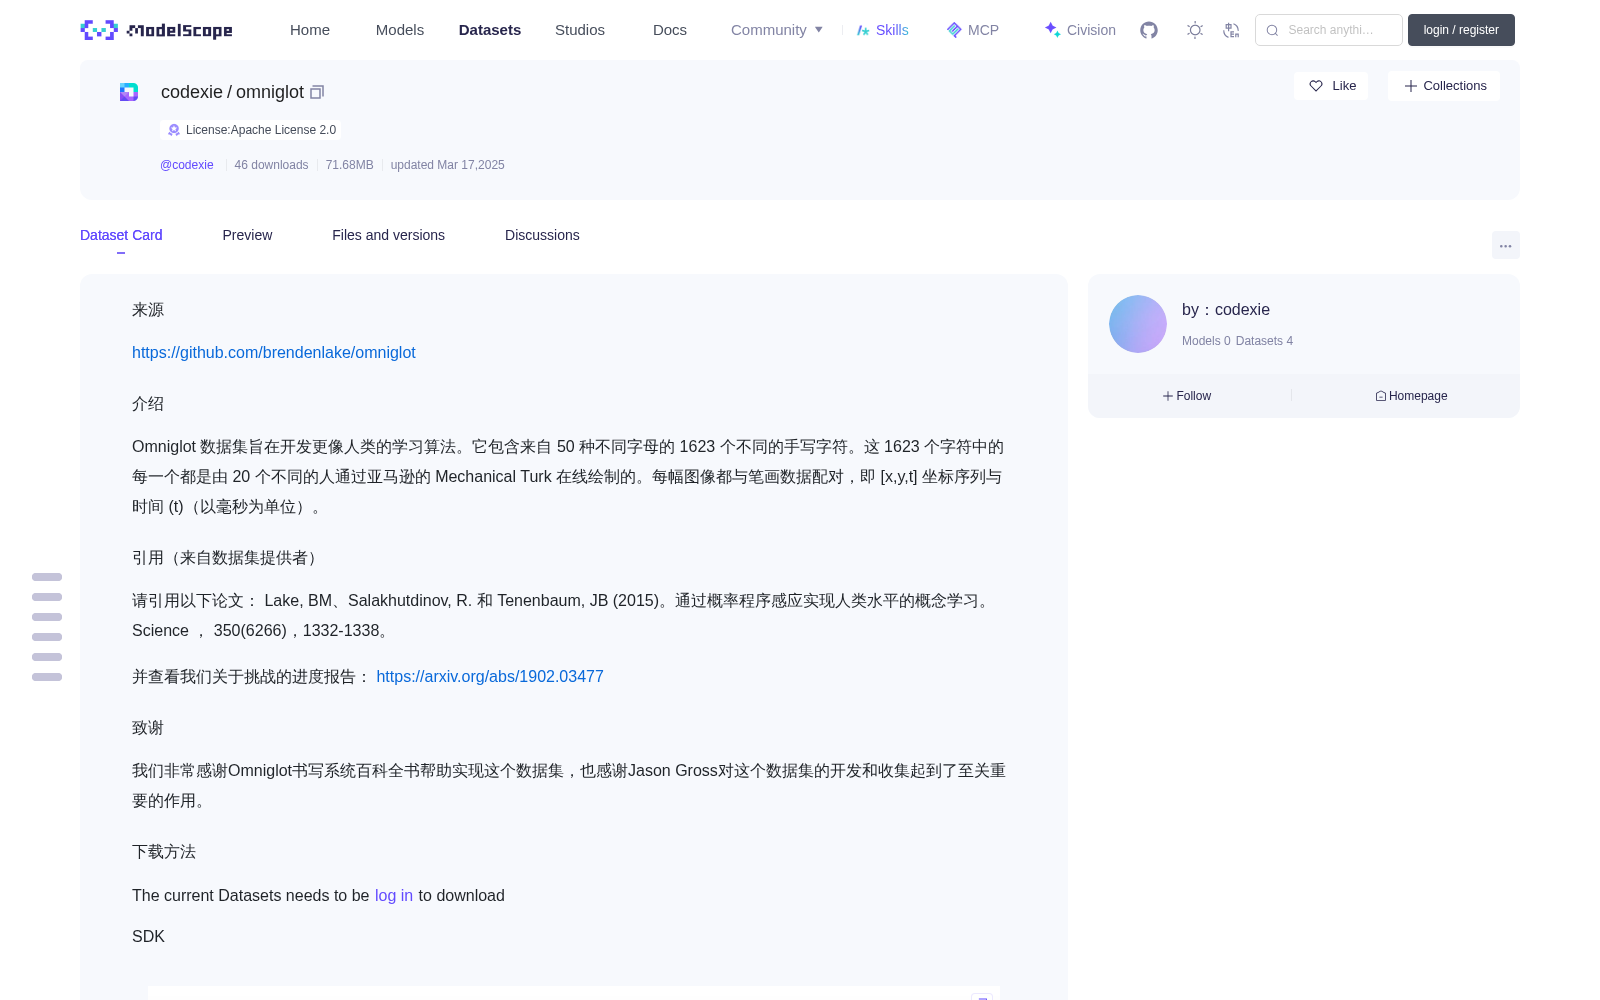The image size is (1600, 1000).
Task: Open the three-dots more options button
Action: click(x=1506, y=245)
